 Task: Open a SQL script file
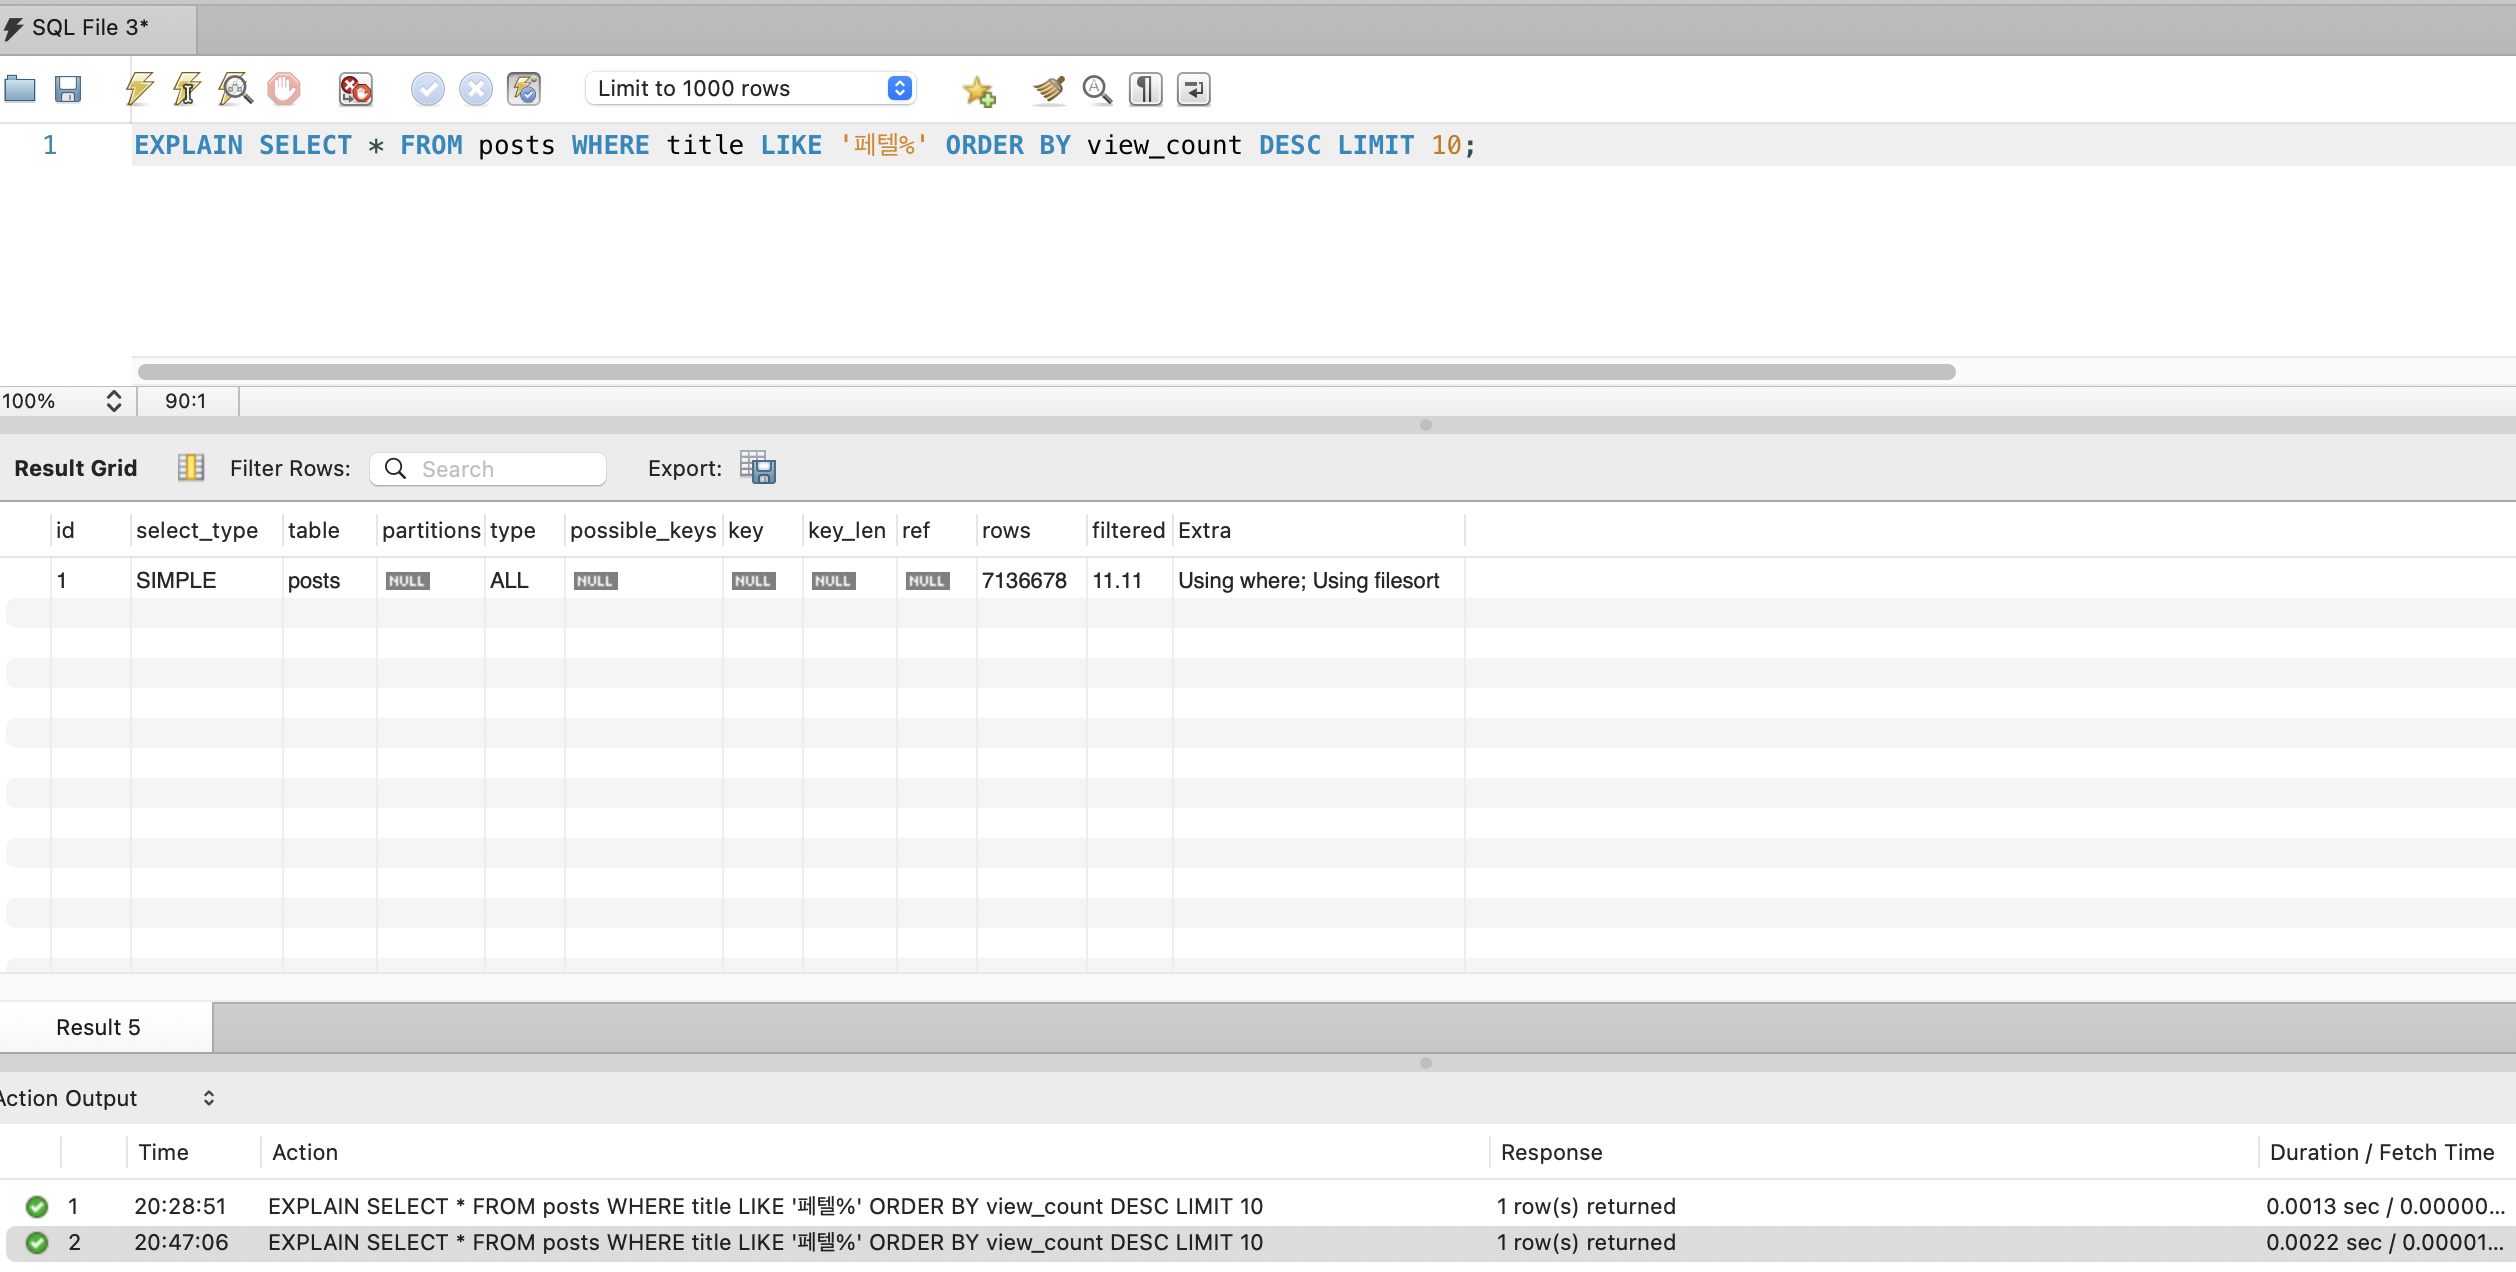point(20,89)
